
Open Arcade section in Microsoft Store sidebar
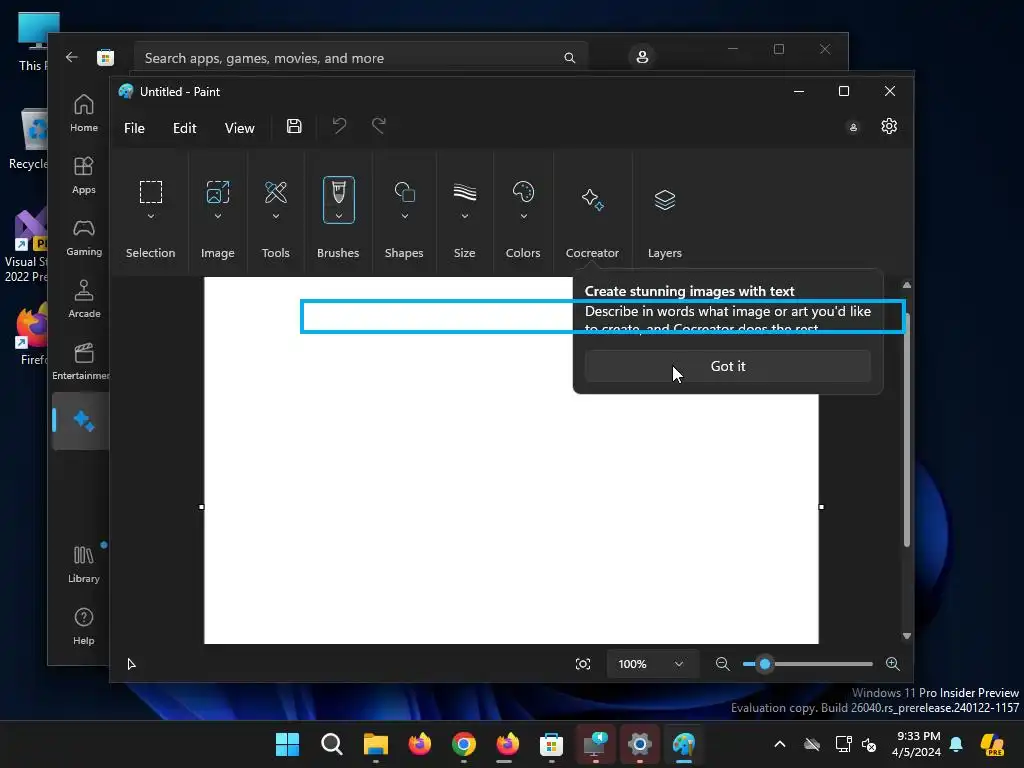(84, 299)
